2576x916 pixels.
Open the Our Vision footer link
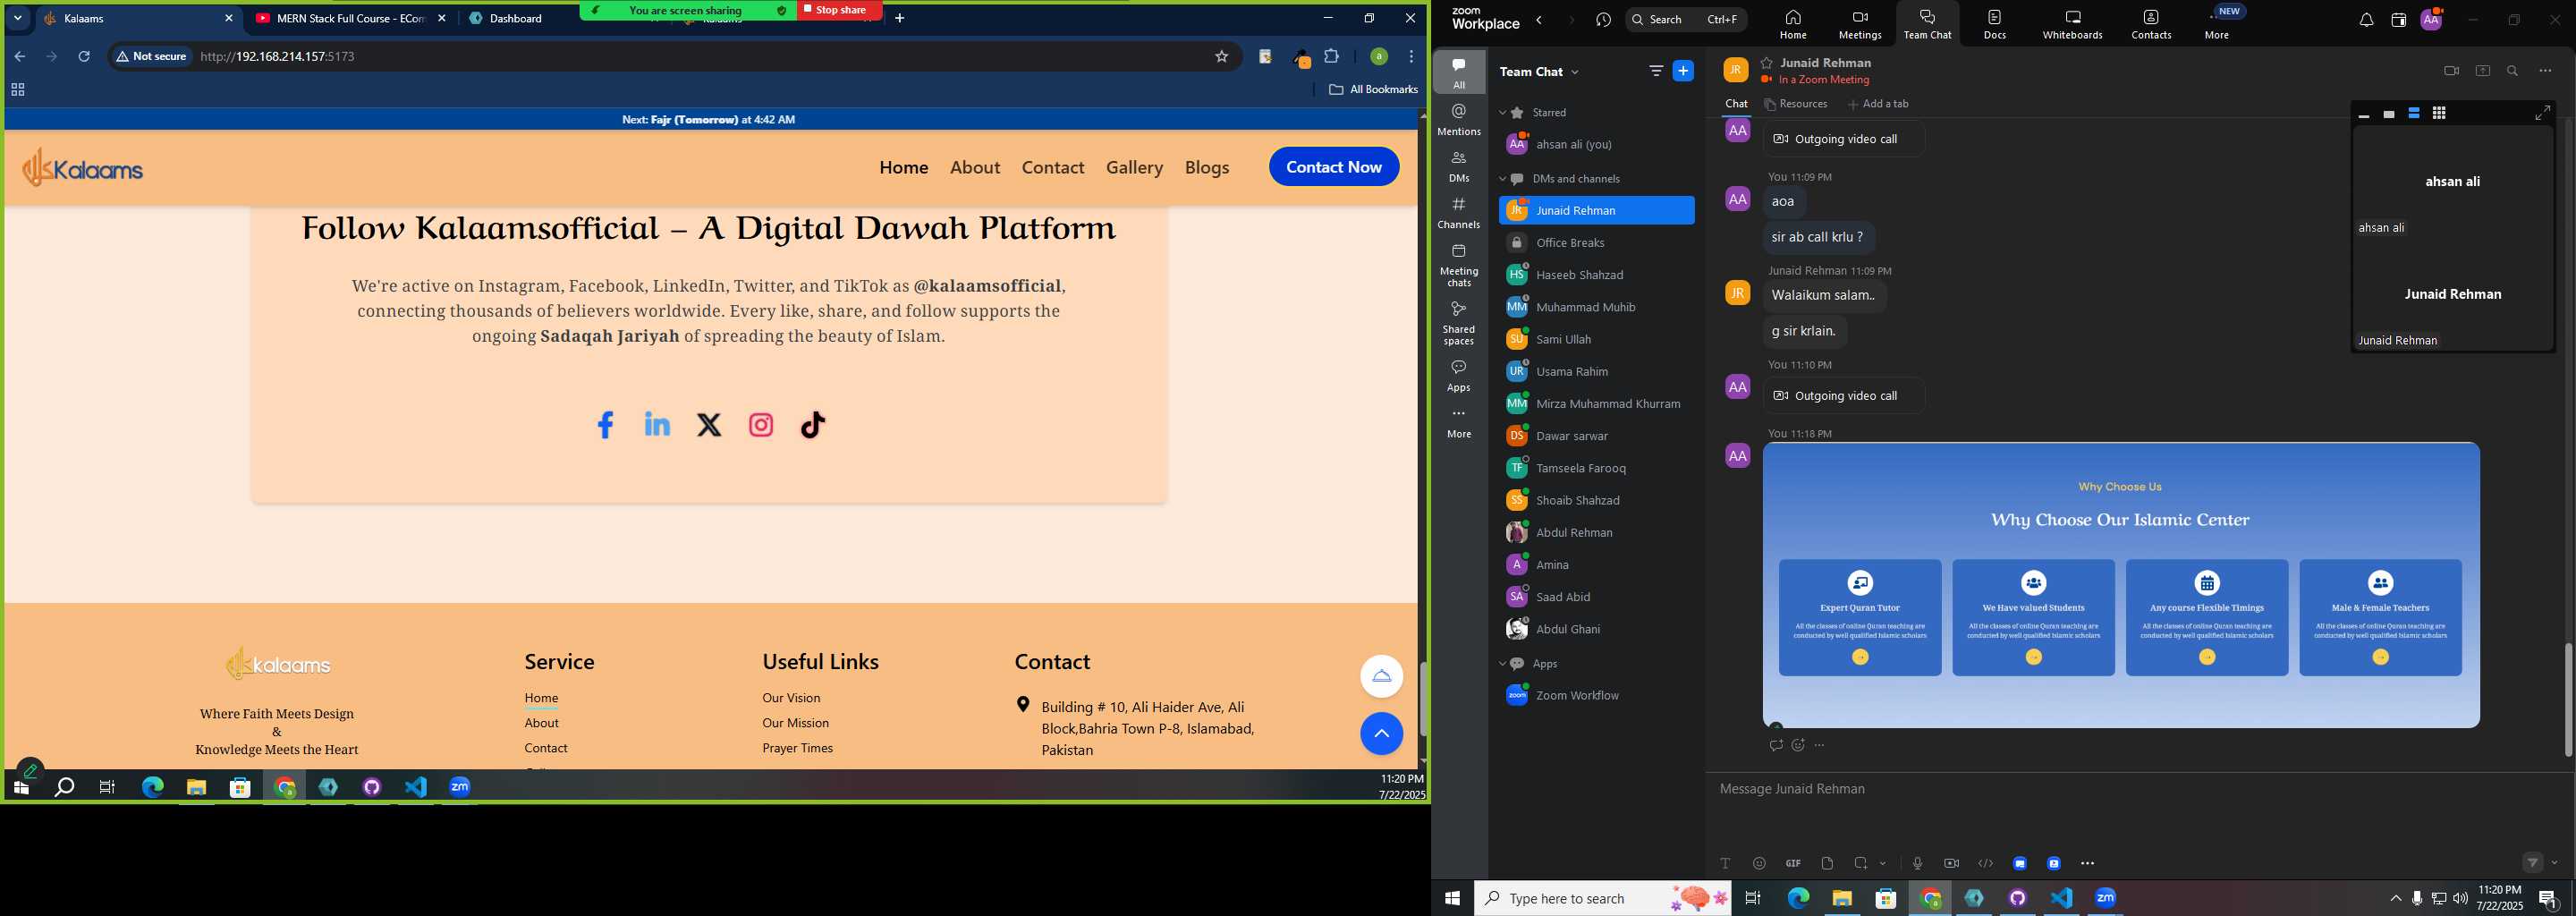click(791, 698)
